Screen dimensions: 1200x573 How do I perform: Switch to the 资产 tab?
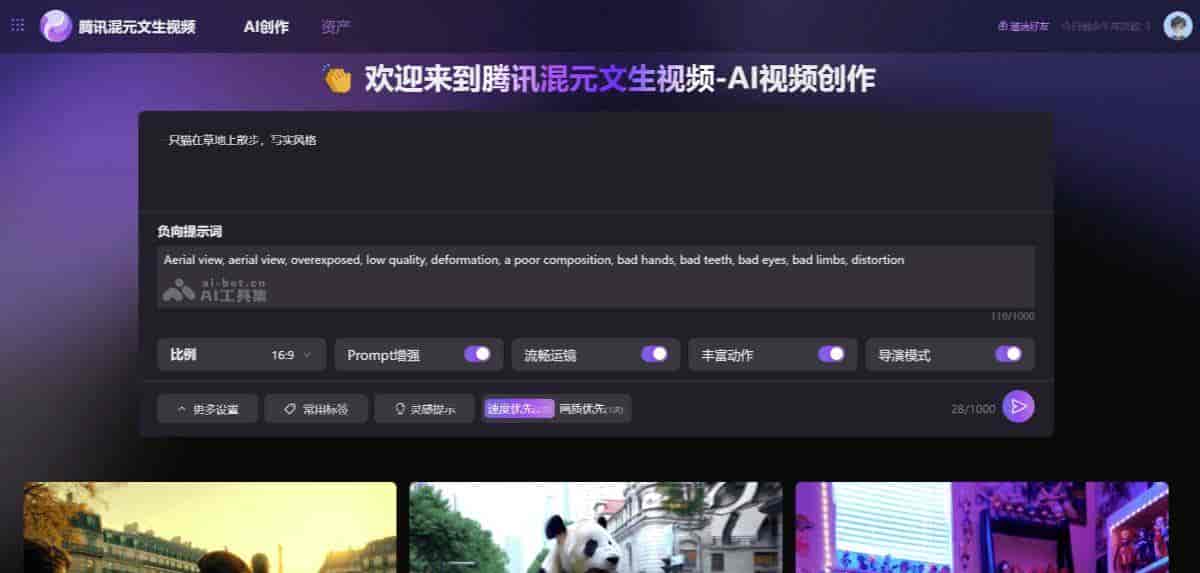[x=336, y=27]
